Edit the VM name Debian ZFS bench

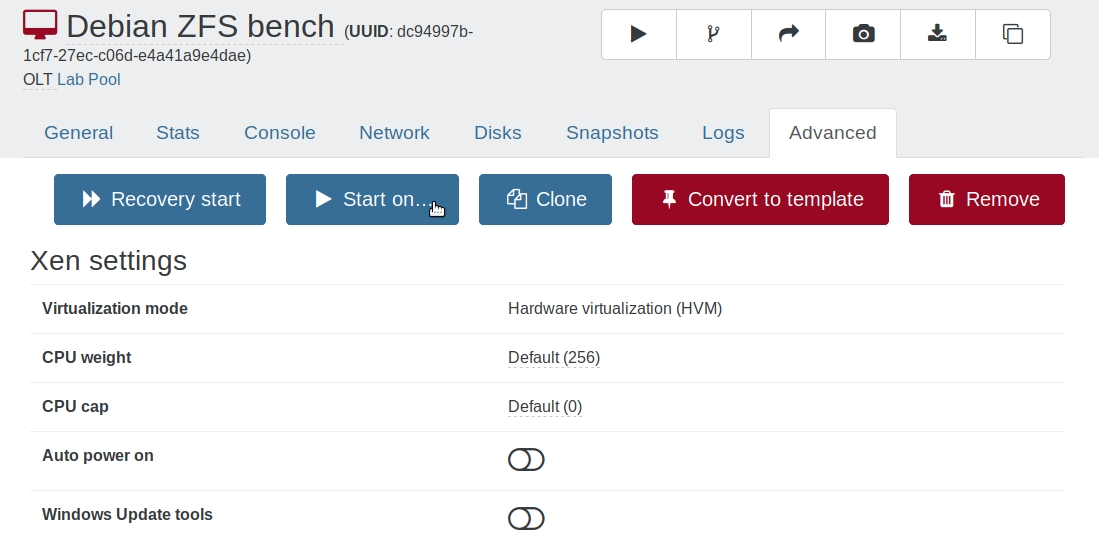pos(200,27)
